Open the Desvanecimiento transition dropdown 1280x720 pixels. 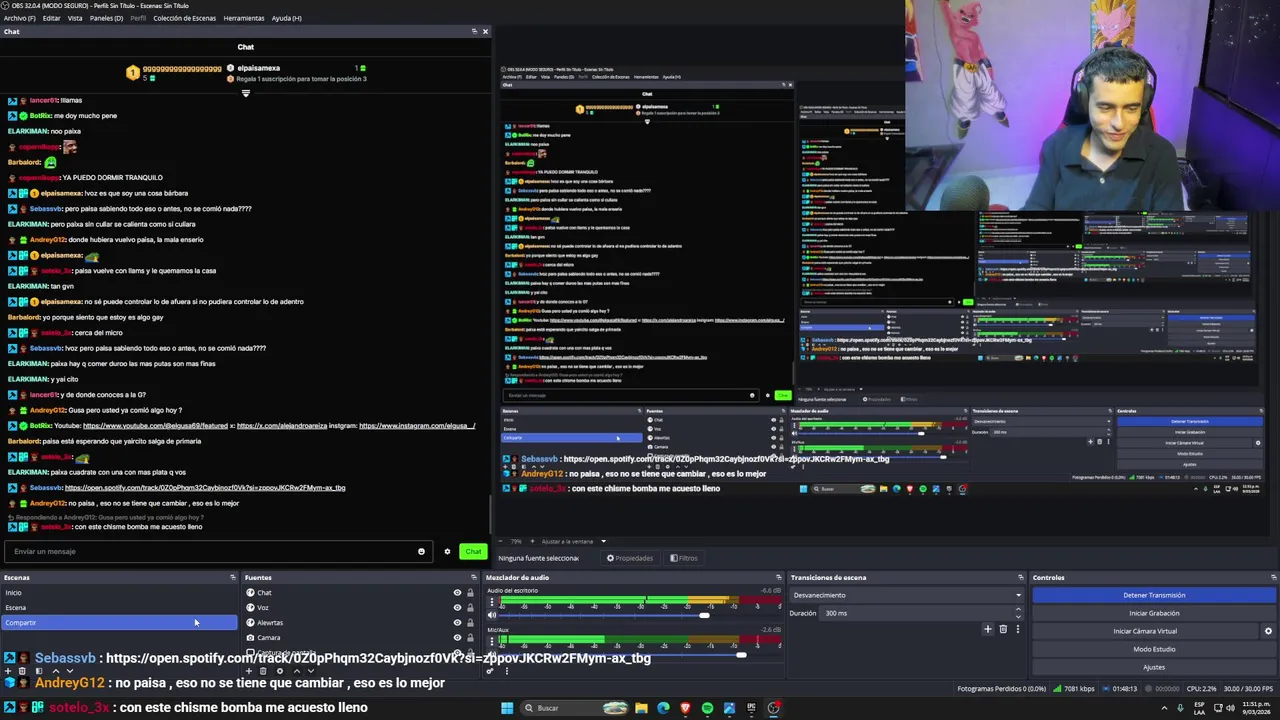pos(907,595)
